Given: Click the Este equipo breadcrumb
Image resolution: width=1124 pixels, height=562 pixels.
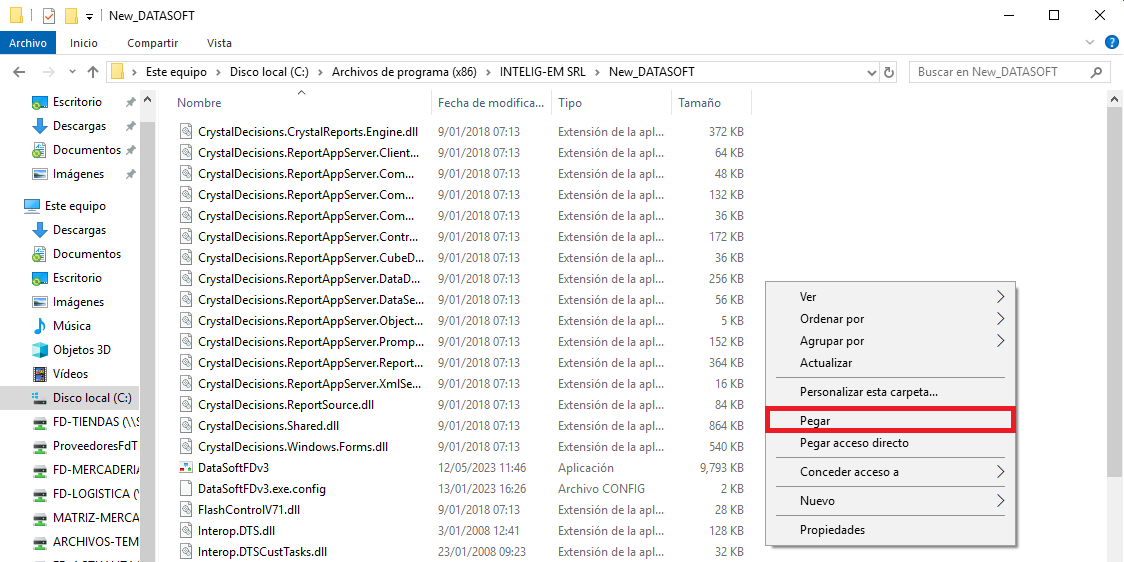Looking at the screenshot, I should pos(176,72).
